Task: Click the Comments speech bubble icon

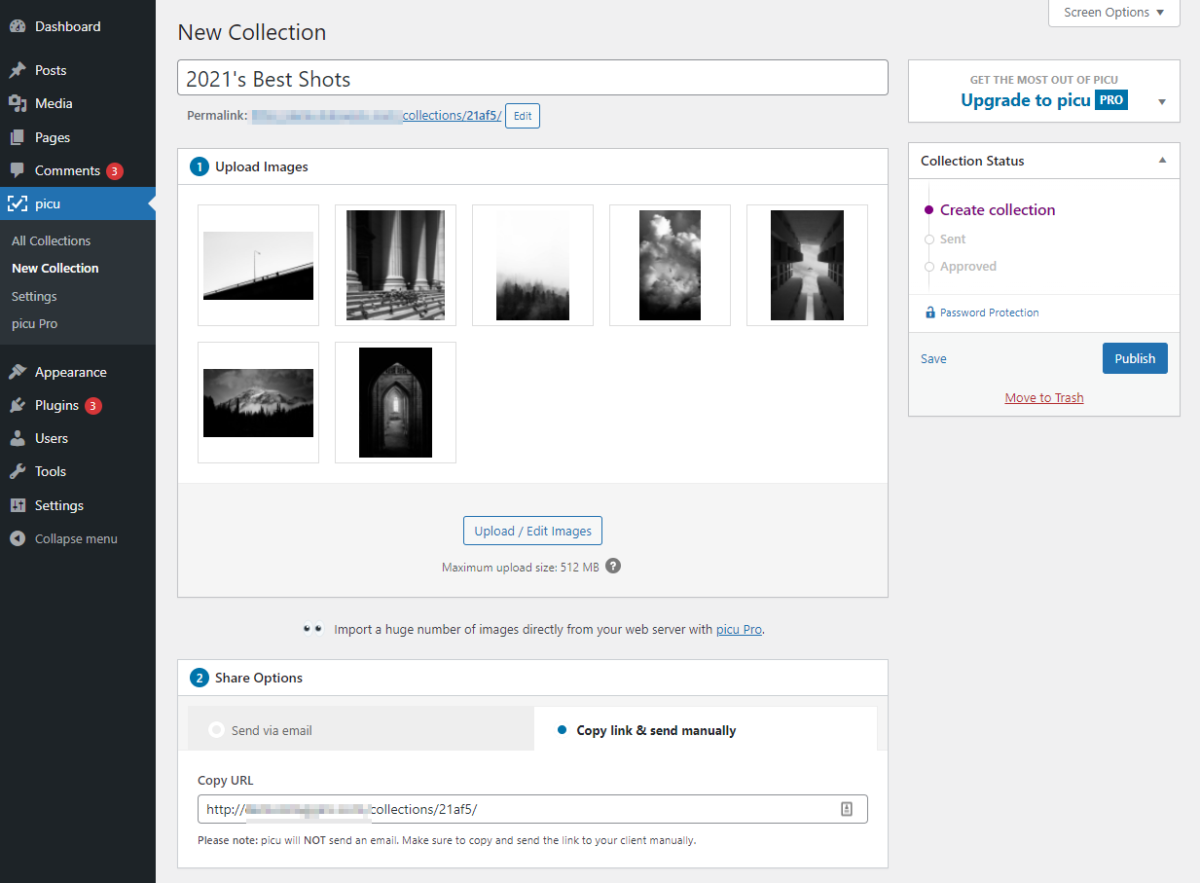Action: (17, 171)
